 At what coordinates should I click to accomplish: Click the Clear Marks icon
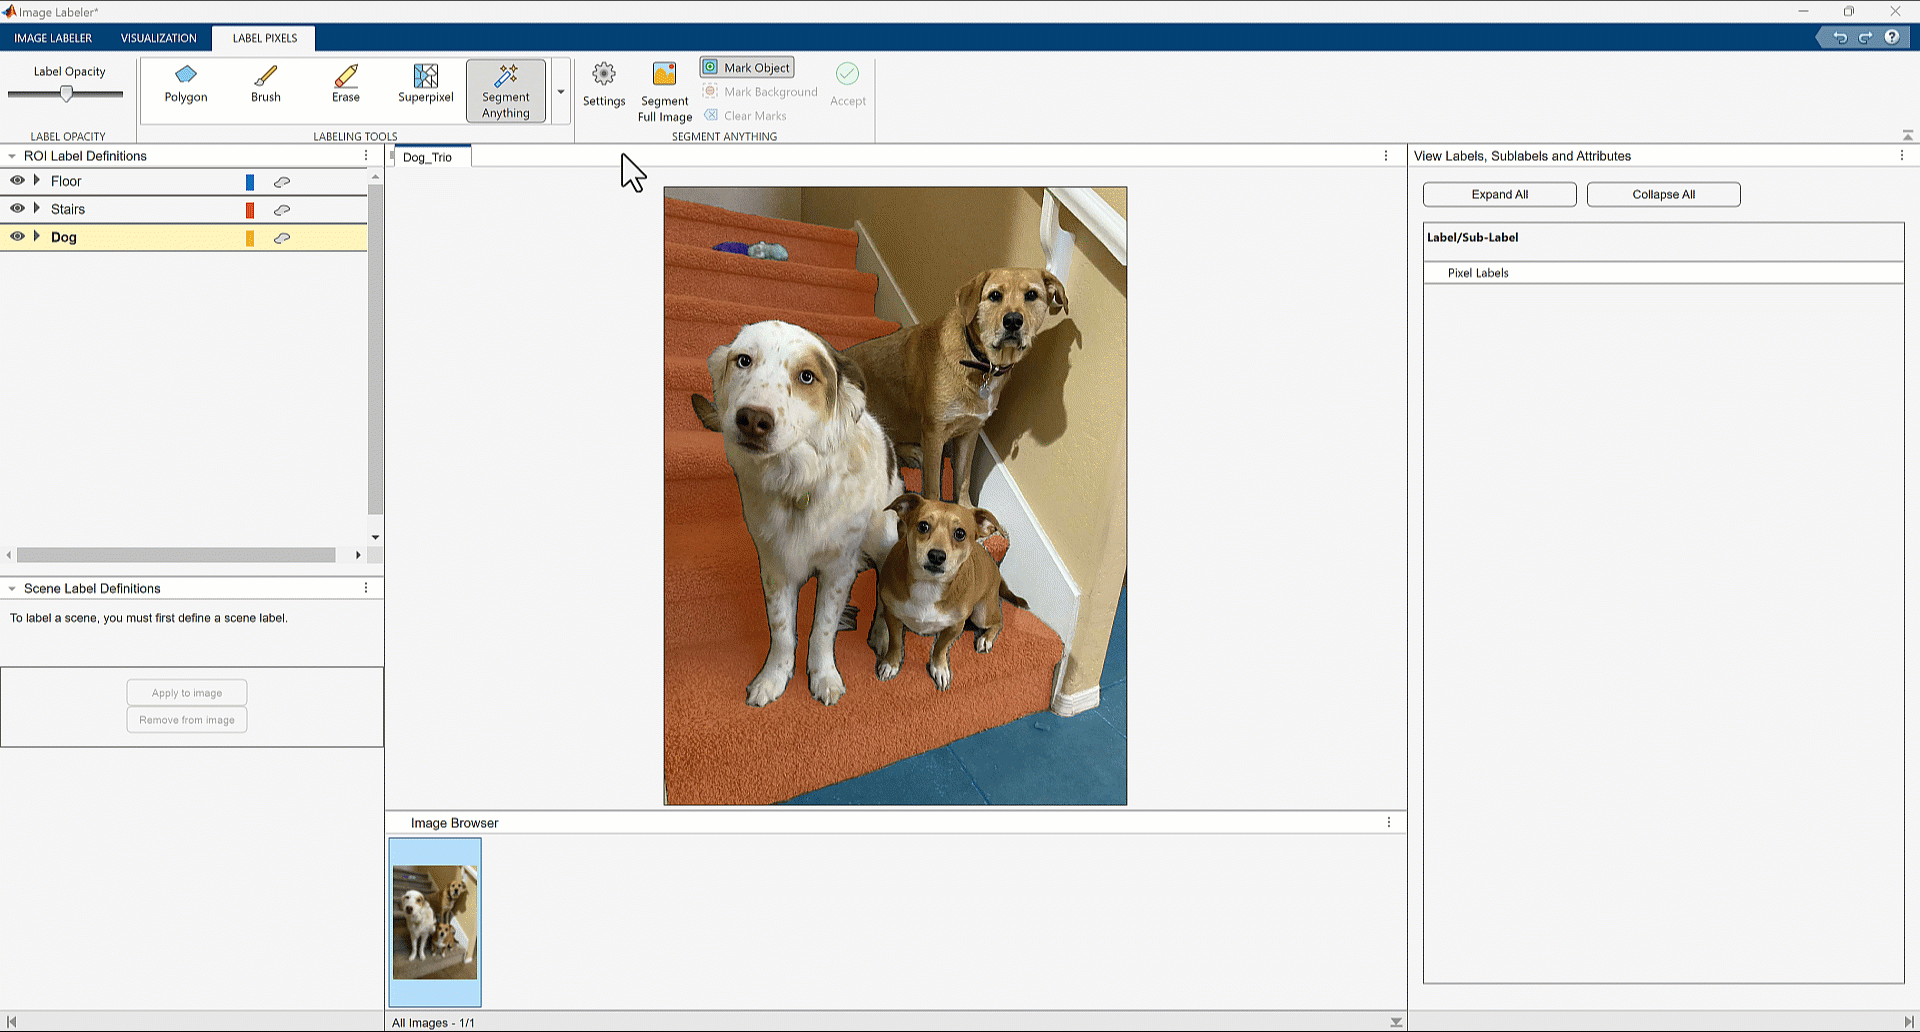pos(711,115)
